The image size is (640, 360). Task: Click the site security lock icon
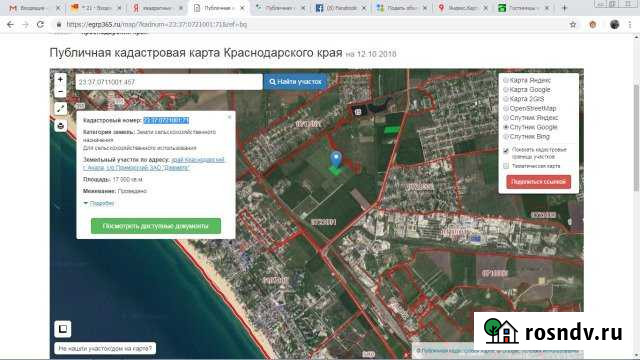click(59, 24)
